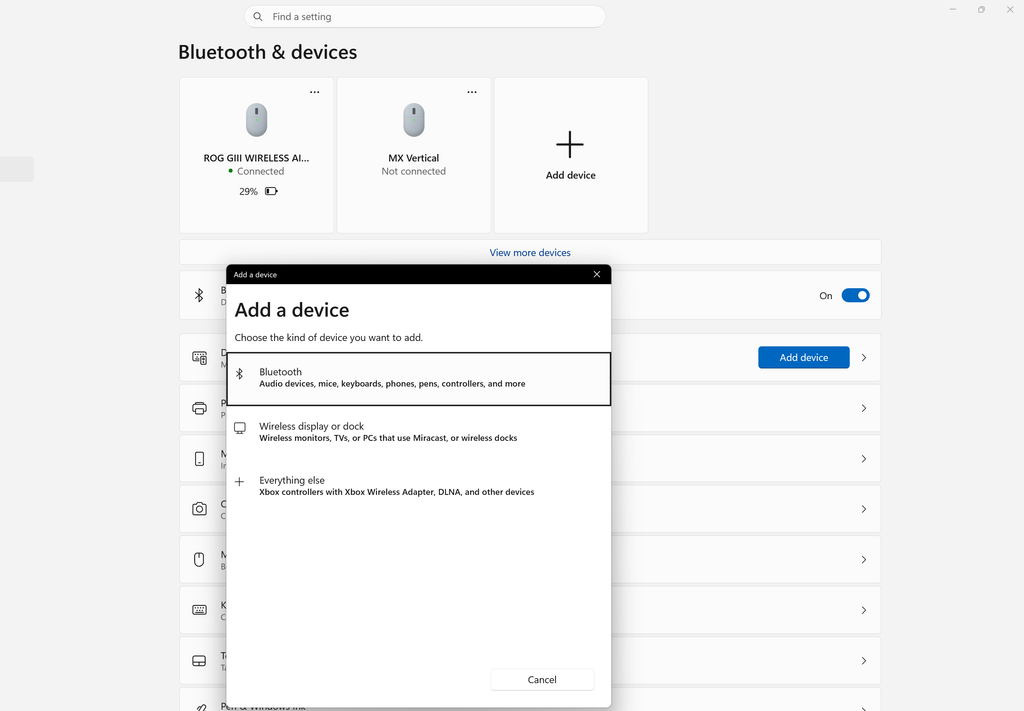Click the "Bluetooth & devices" page heading
Viewport: 1024px width, 711px height.
coord(268,52)
